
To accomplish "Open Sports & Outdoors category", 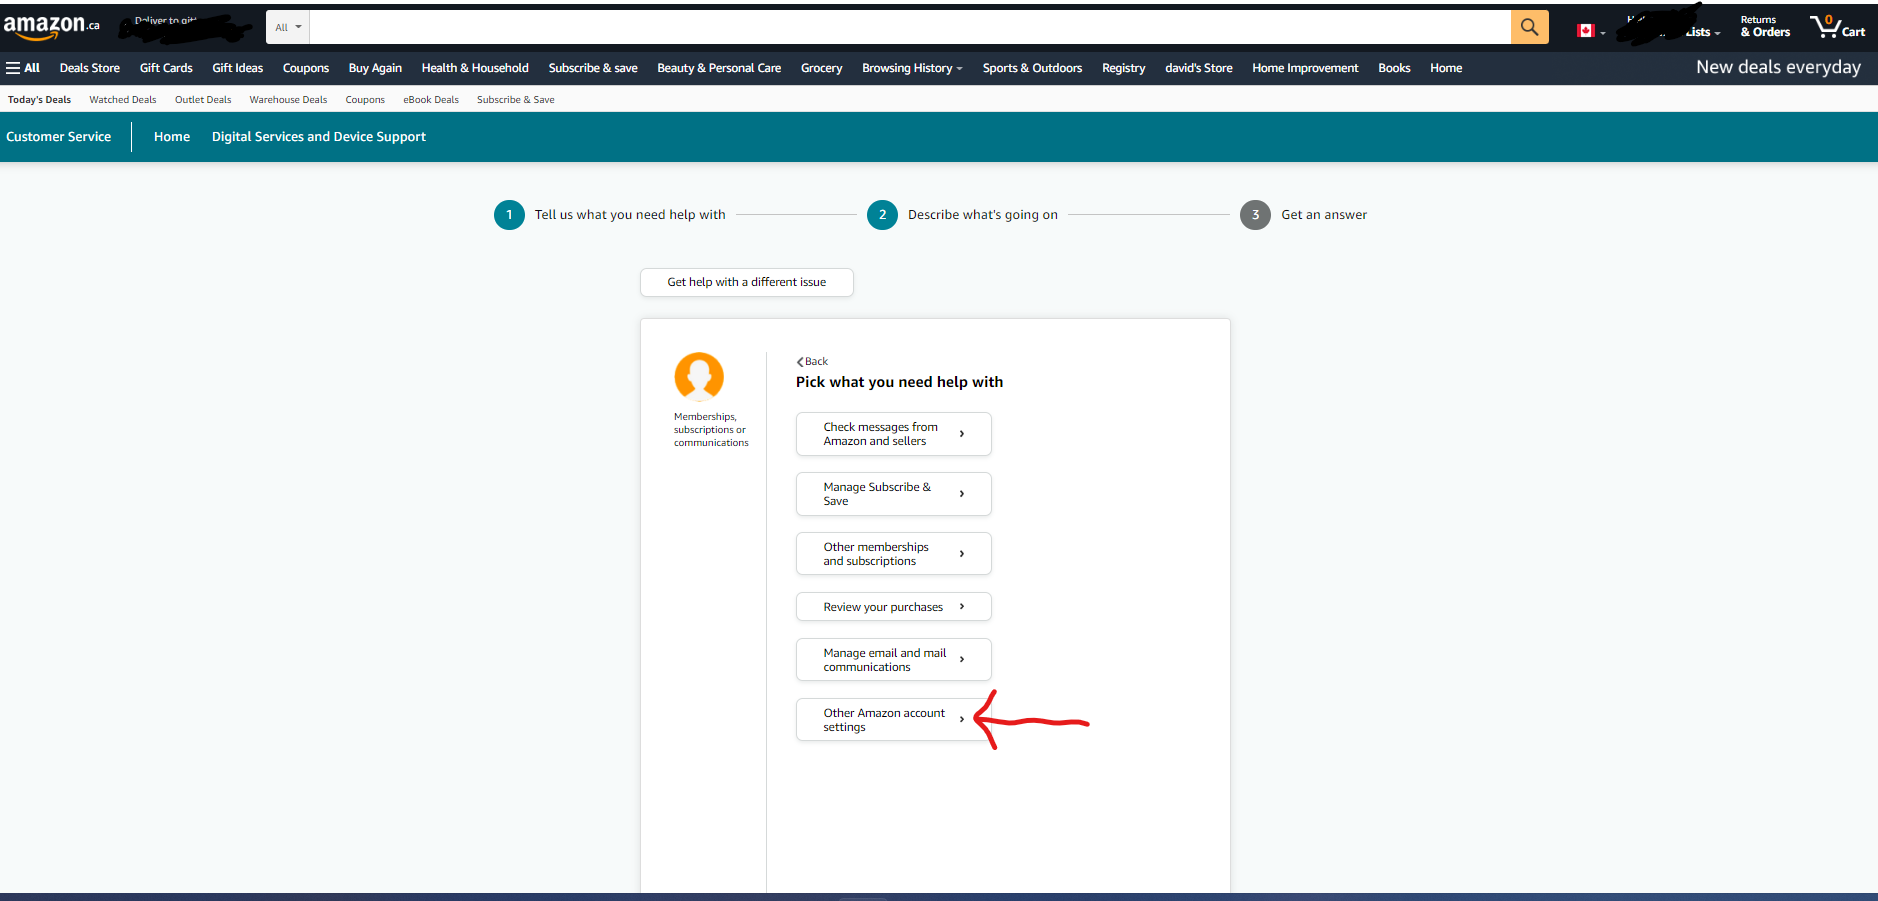I will 1032,68.
